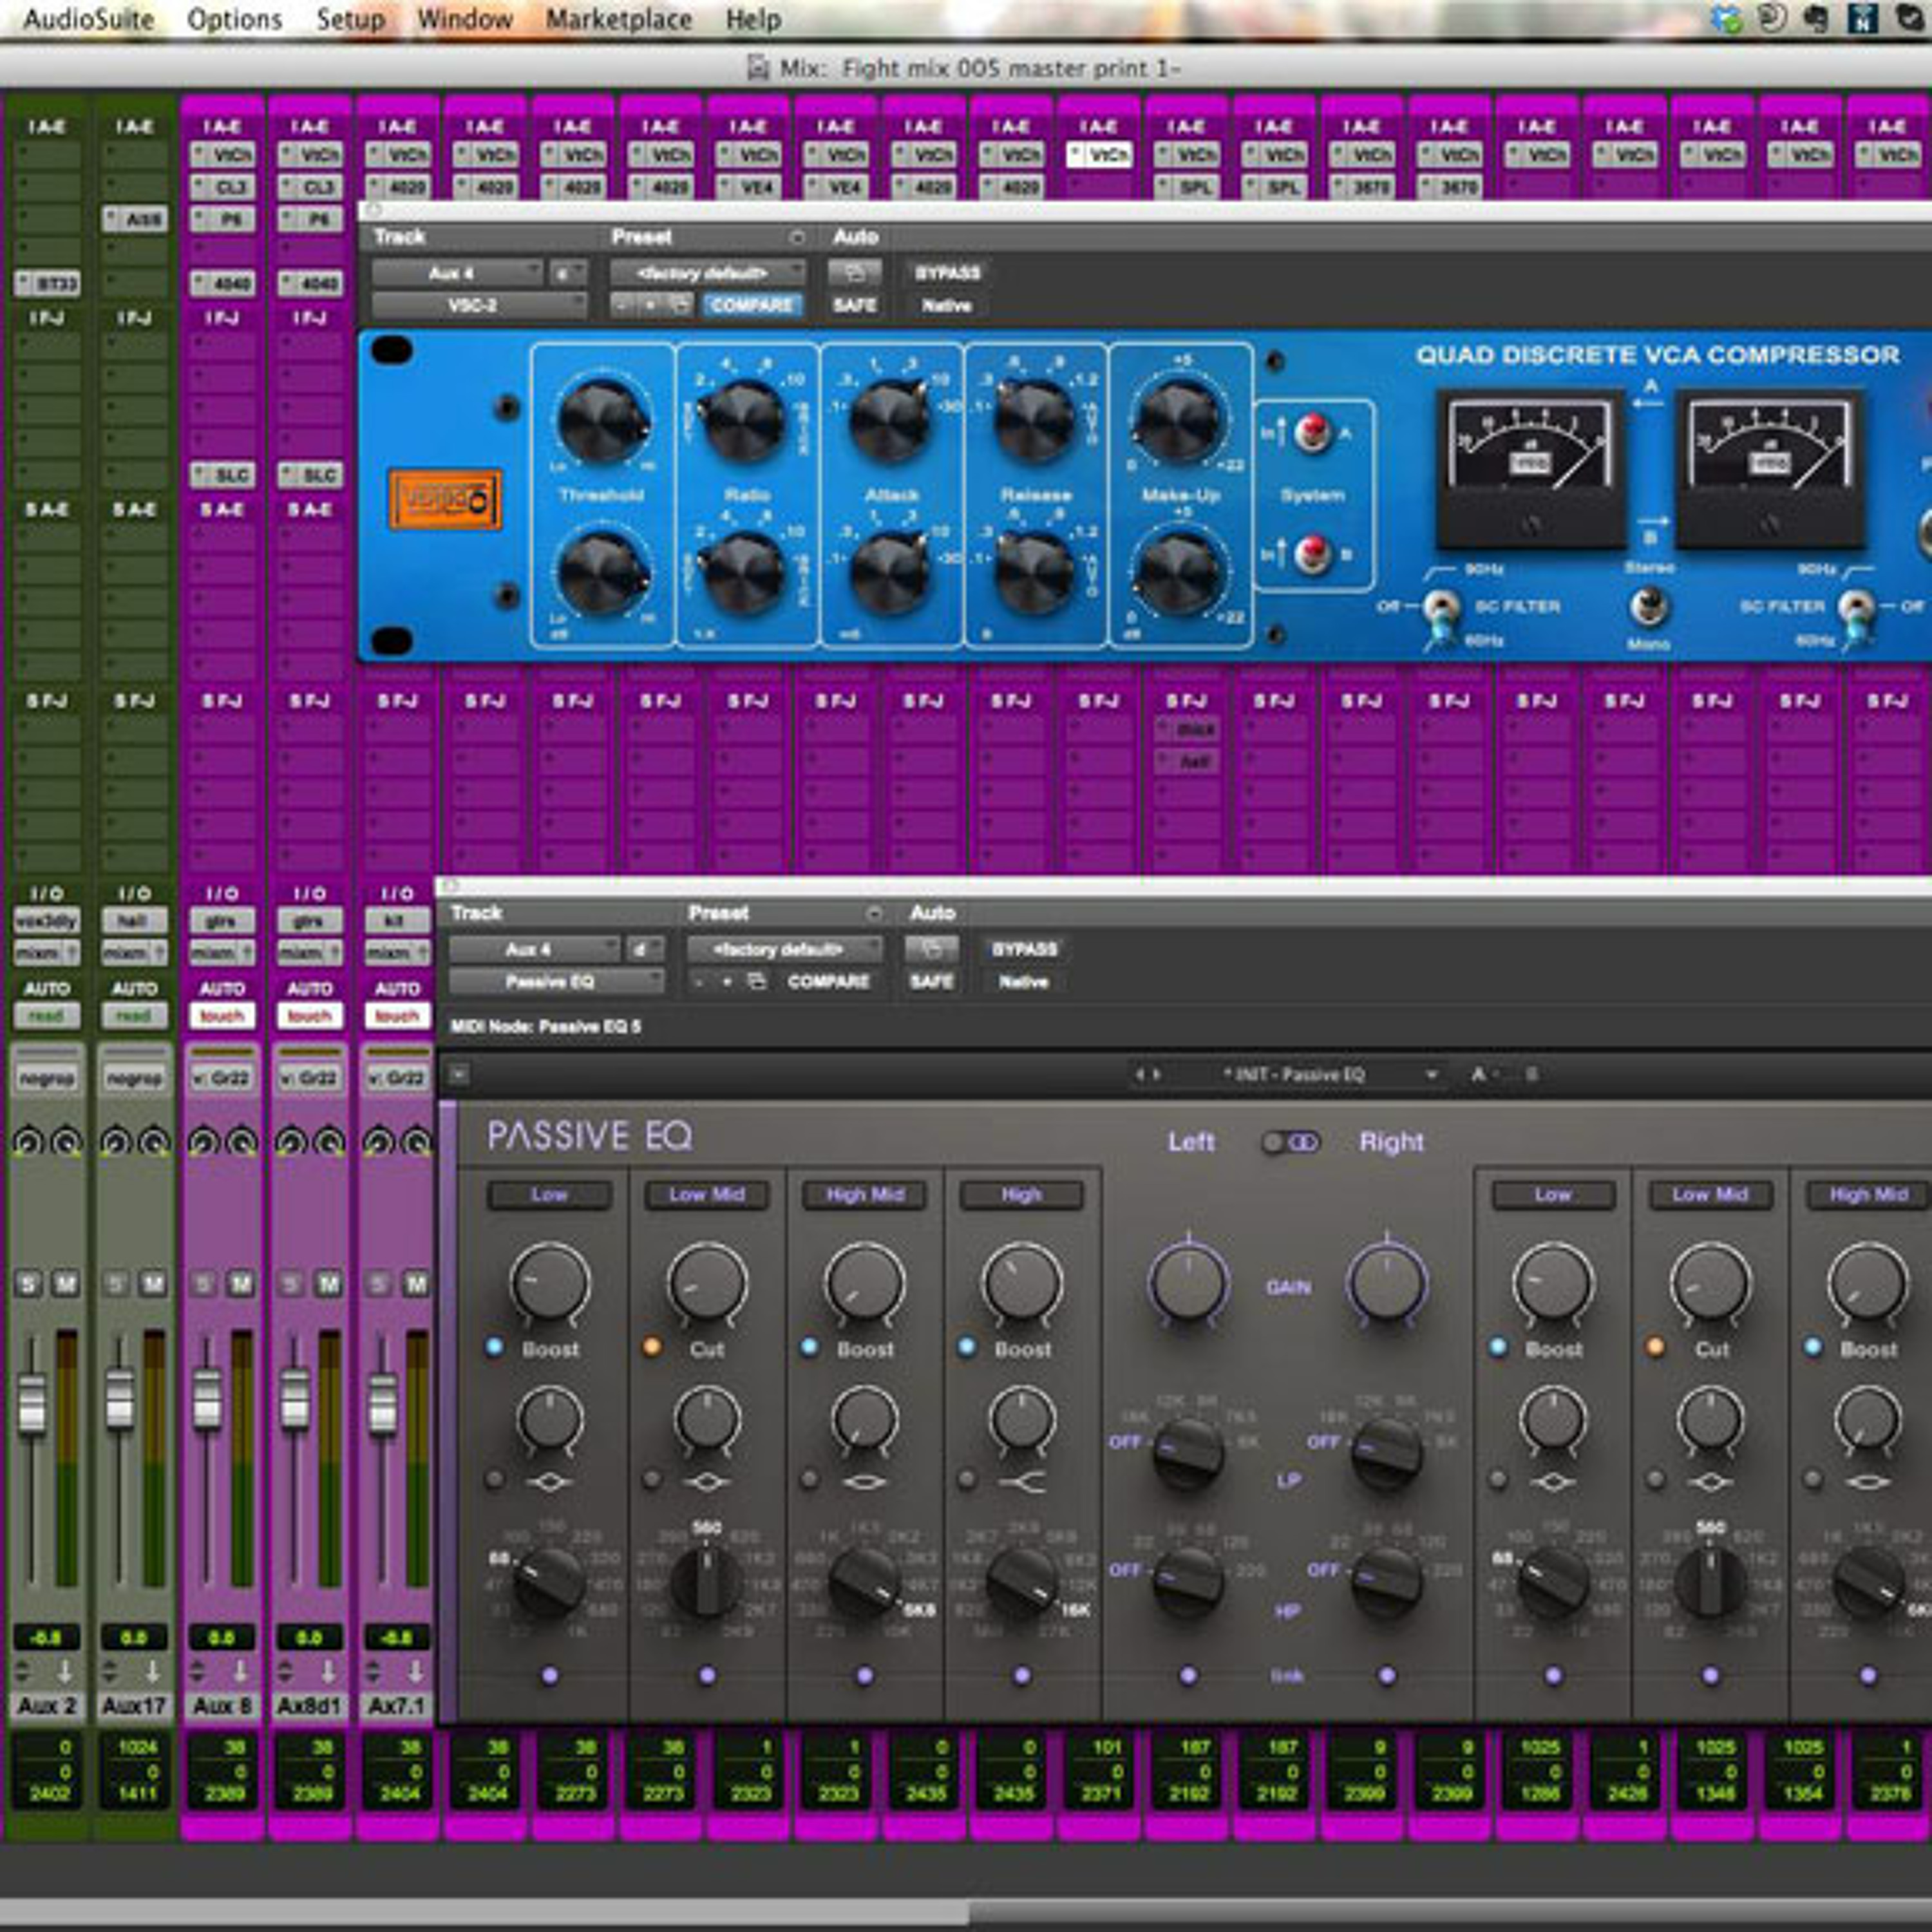The image size is (1932, 1932).
Task: Mute the Aux 8 track
Action: coord(241,1283)
